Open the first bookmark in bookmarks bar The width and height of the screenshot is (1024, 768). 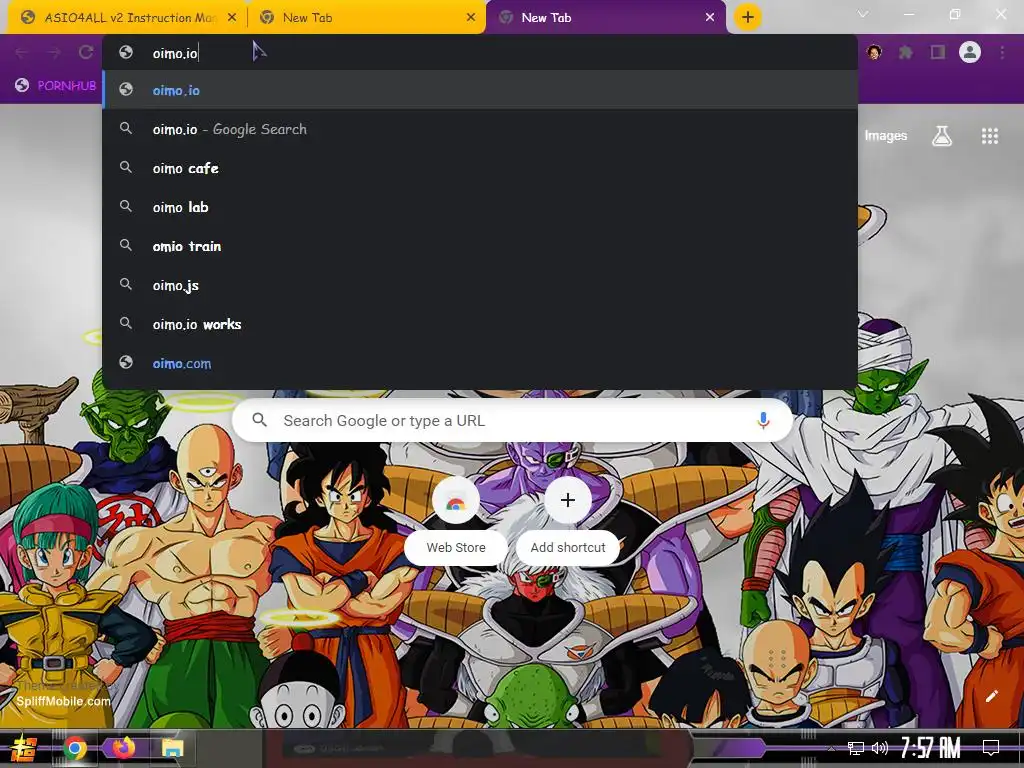pyautogui.click(x=56, y=86)
